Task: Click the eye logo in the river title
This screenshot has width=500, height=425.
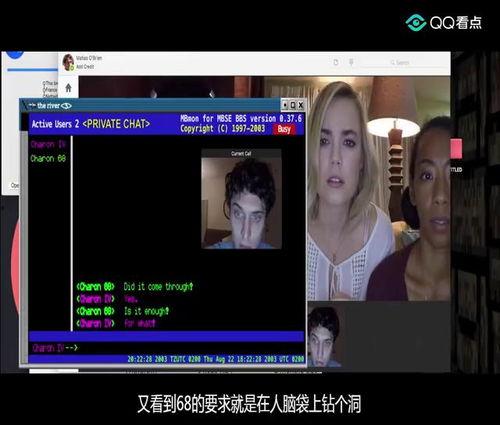Action: 66,106
